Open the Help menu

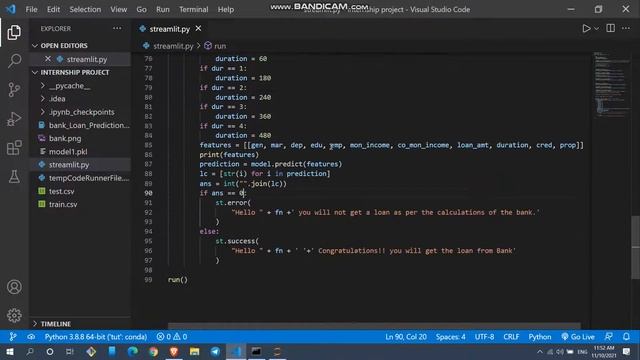tap(226, 9)
